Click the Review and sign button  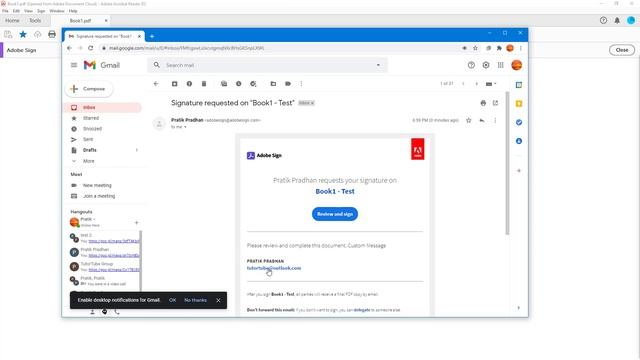(x=335, y=214)
